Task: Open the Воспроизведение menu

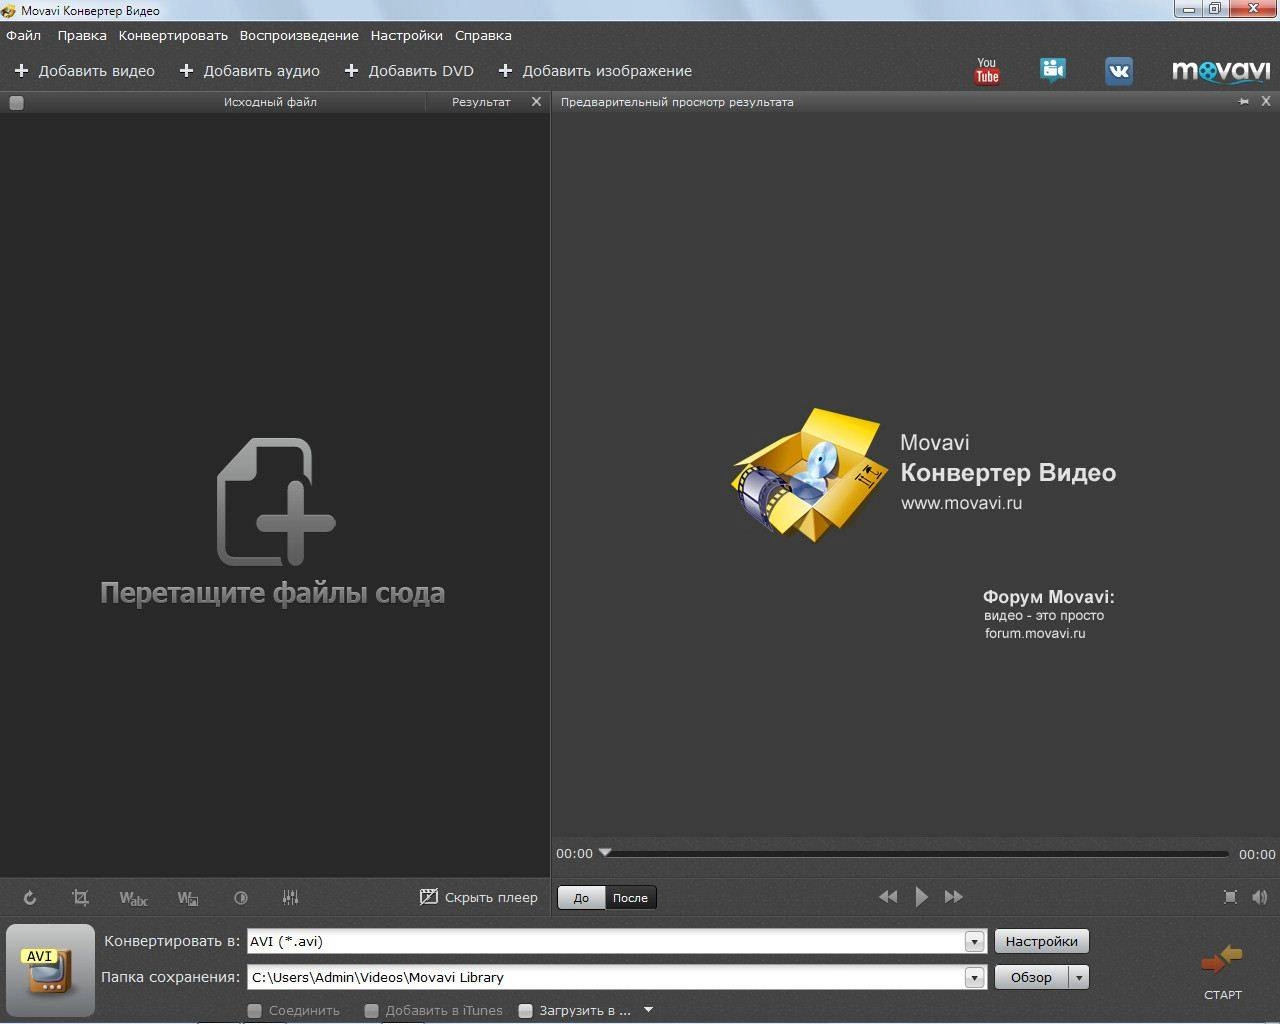Action: click(299, 35)
